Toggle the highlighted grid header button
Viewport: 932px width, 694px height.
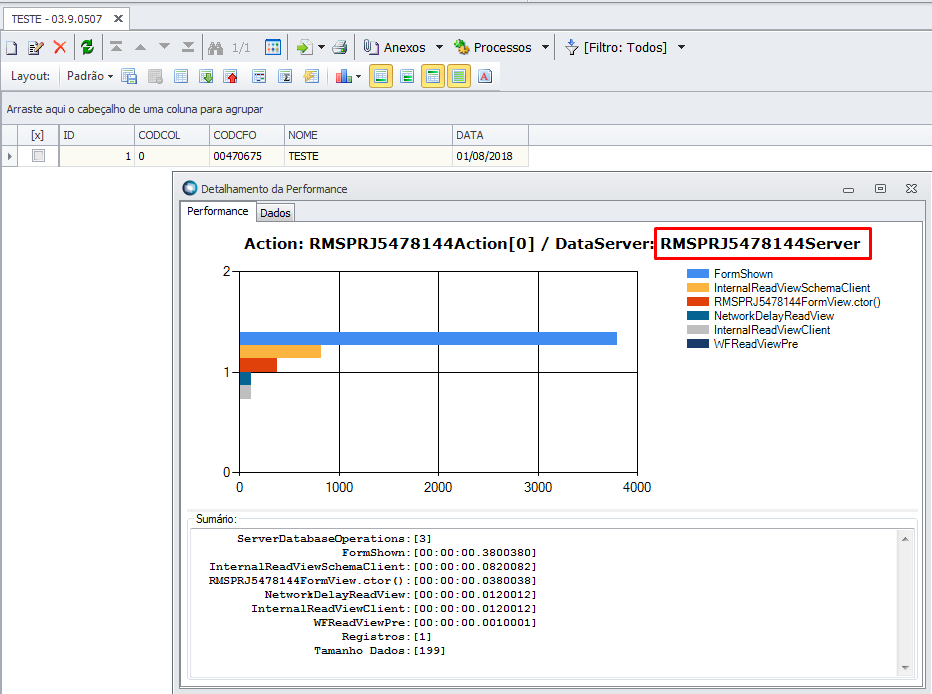[x=433, y=76]
